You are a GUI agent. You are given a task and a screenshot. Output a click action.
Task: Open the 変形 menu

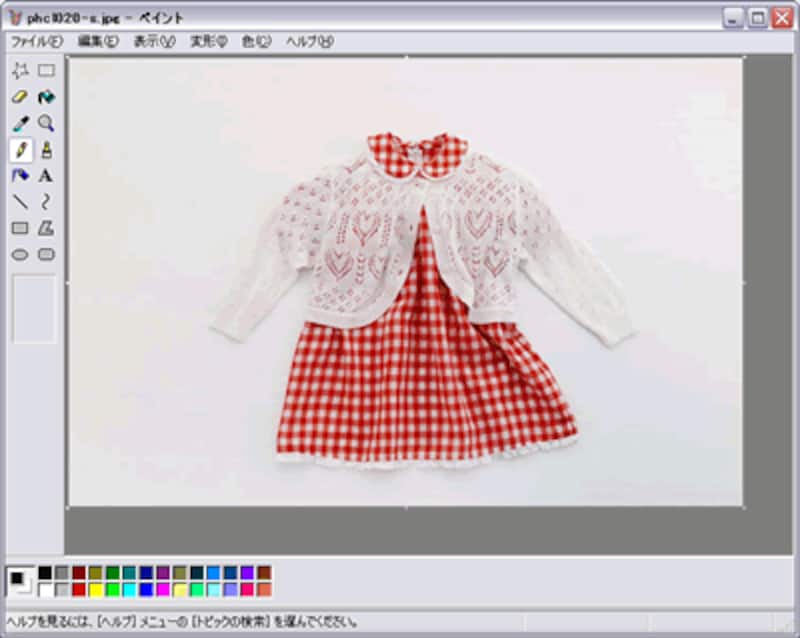click(x=210, y=41)
